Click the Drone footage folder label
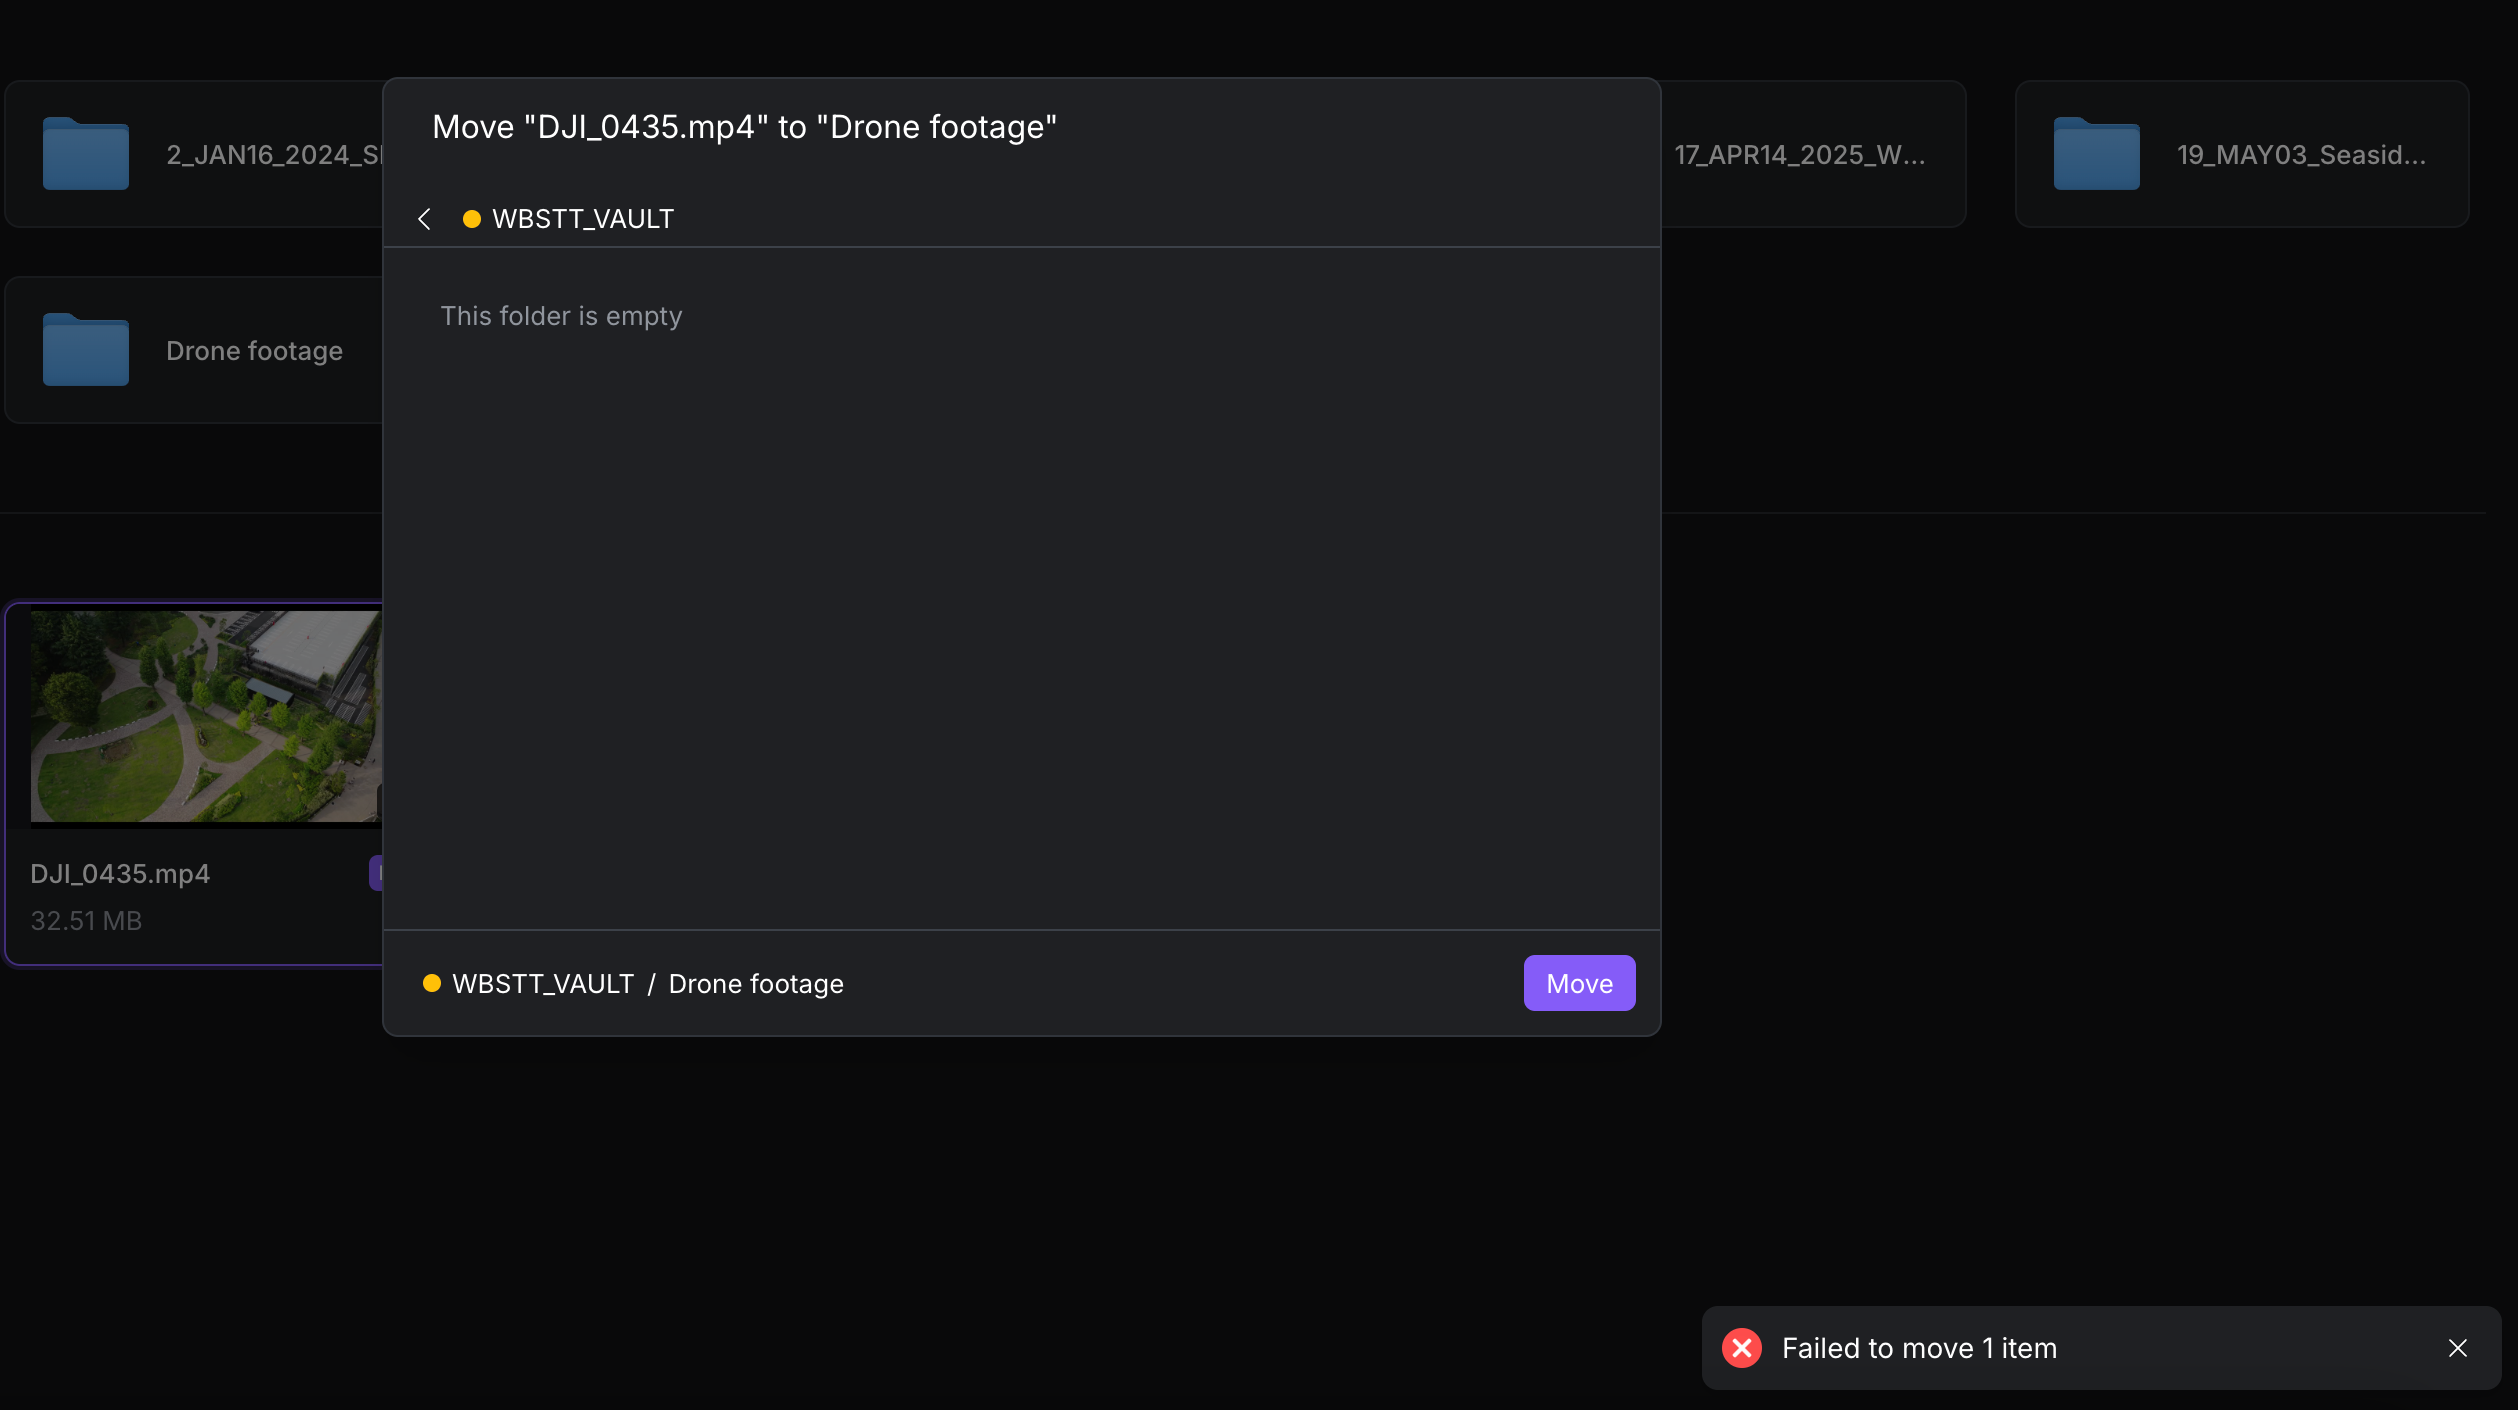The width and height of the screenshot is (2518, 1410). (x=254, y=351)
